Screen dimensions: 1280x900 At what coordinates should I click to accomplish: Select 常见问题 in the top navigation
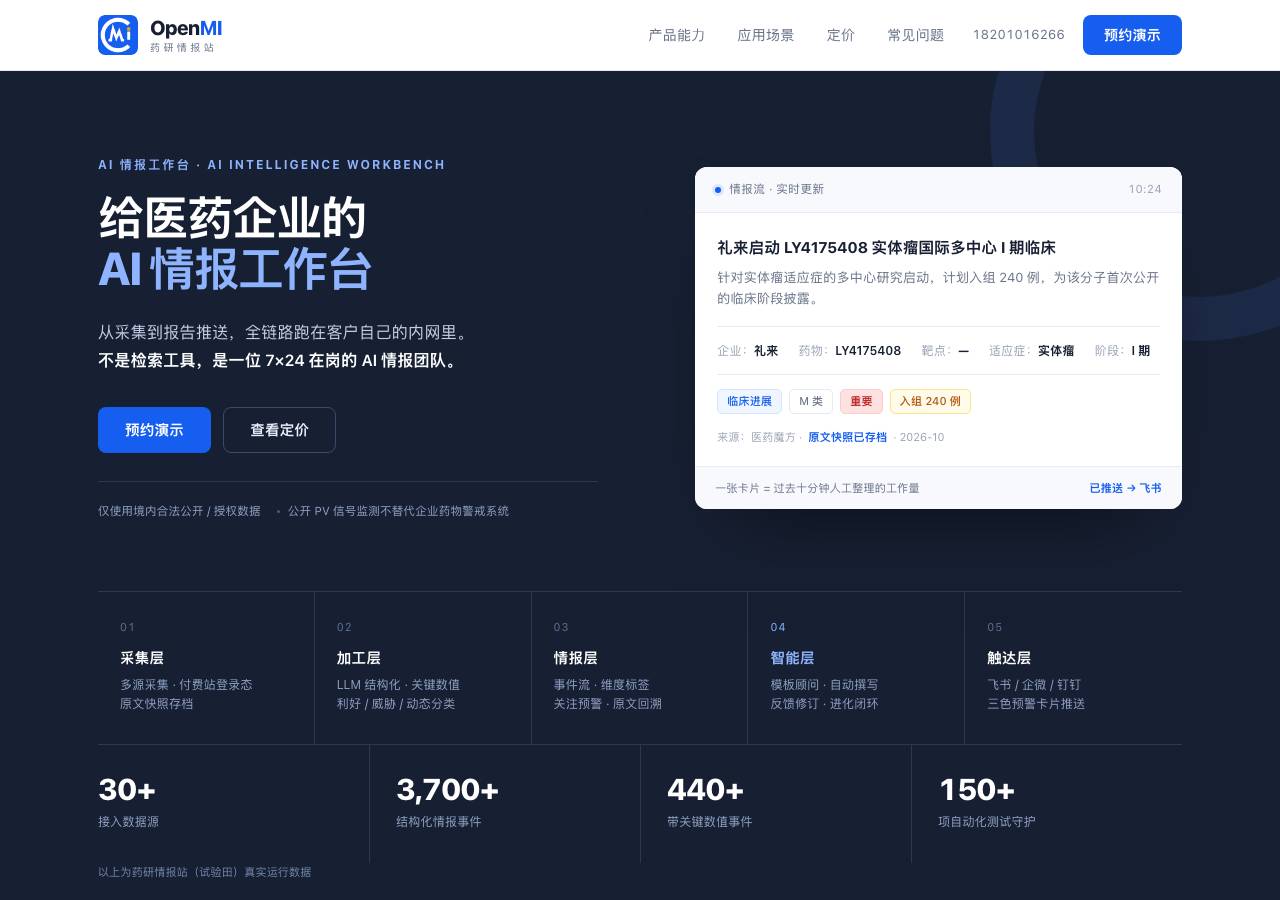pyautogui.click(x=916, y=35)
